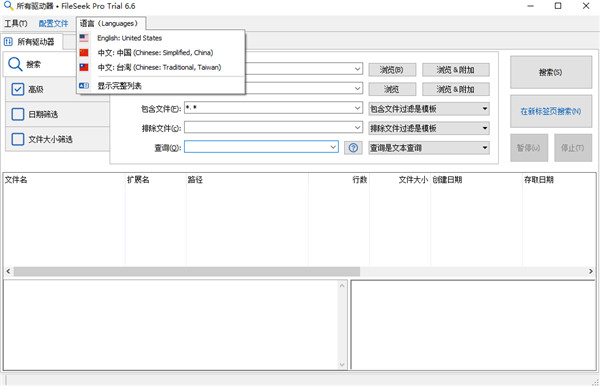Open the 工具(T) menu
This screenshot has width=600, height=386.
tap(16, 23)
